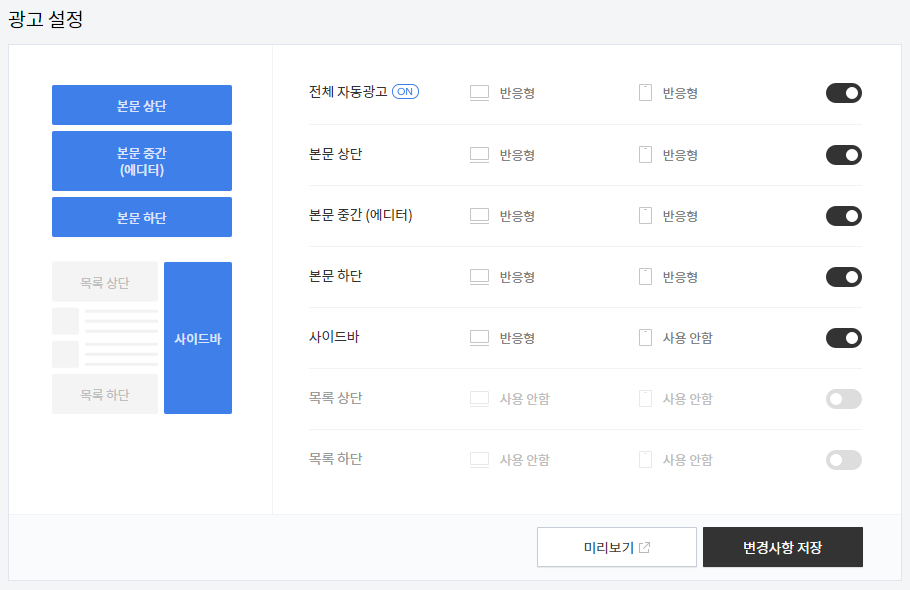Screen dimensions: 910x590
Task: Click the 사이드바 row label
Action: click(334, 337)
